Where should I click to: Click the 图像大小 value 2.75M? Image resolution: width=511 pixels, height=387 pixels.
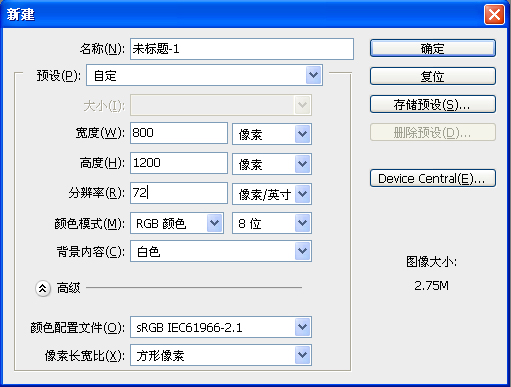coord(431,286)
